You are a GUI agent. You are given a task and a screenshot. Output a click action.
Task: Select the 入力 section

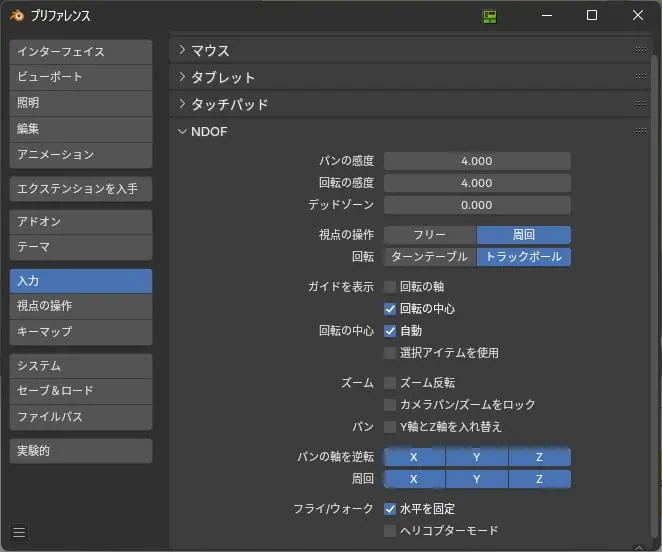[81, 281]
